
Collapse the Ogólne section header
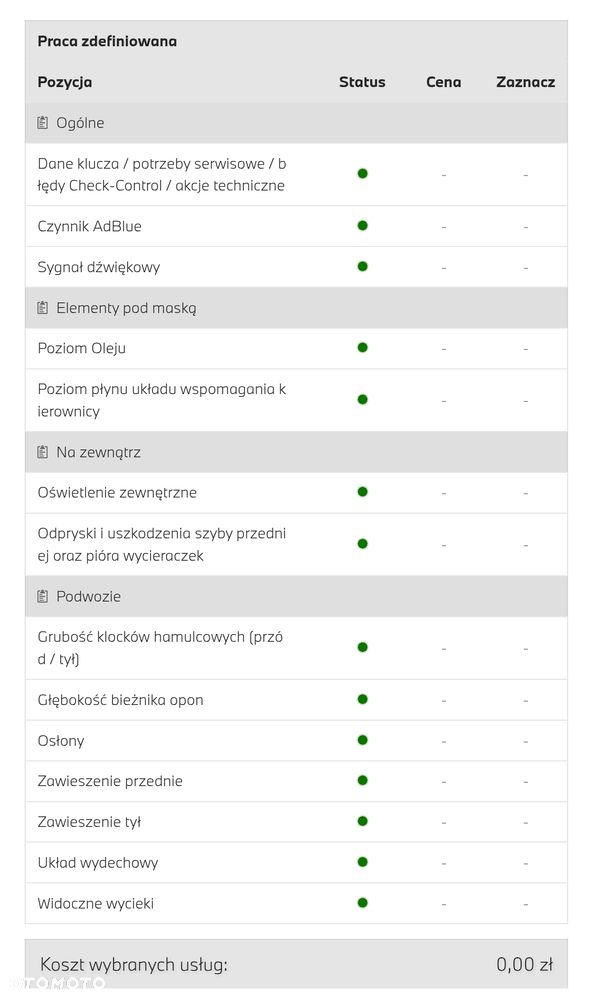click(296, 123)
